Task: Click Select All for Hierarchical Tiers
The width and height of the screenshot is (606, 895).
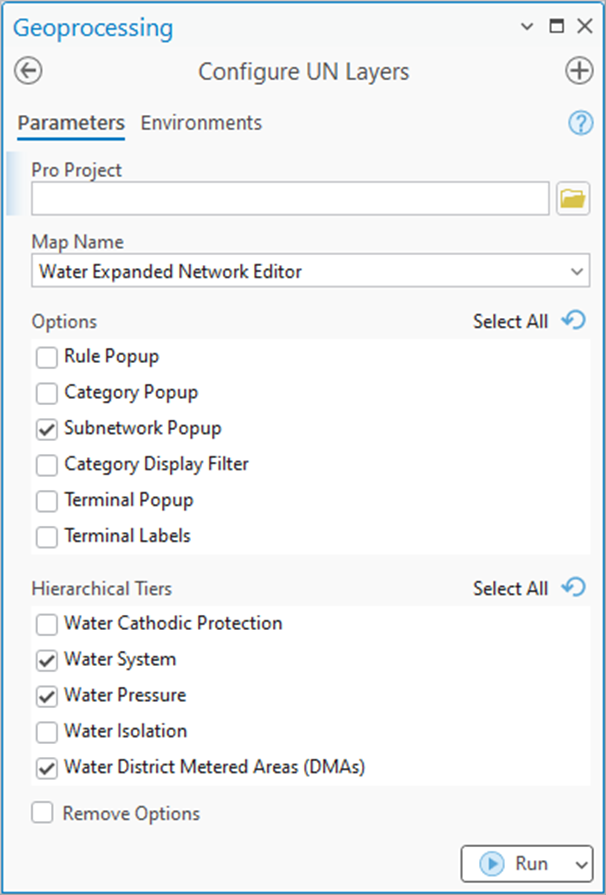Action: tap(511, 588)
